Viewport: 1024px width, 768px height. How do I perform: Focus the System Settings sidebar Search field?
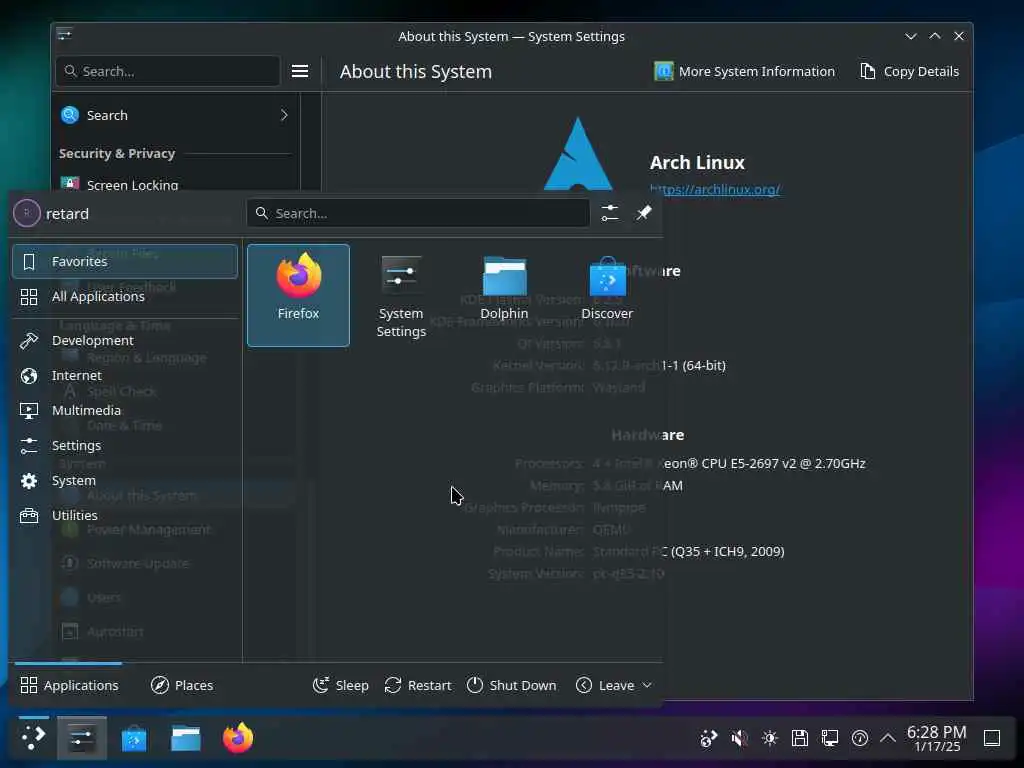tap(168, 71)
